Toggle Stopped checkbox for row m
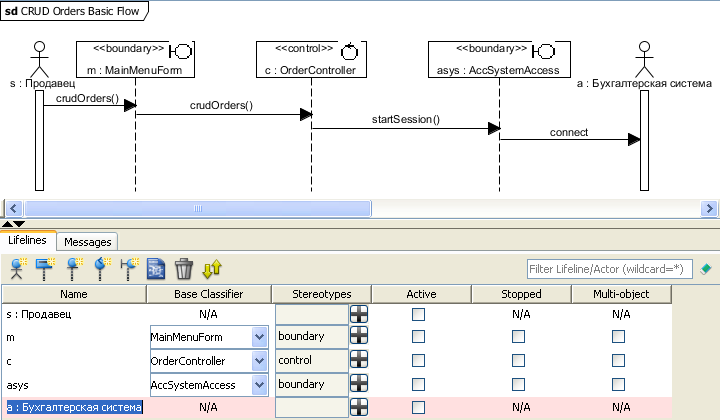Image resolution: width=720 pixels, height=420 pixels. (518, 336)
